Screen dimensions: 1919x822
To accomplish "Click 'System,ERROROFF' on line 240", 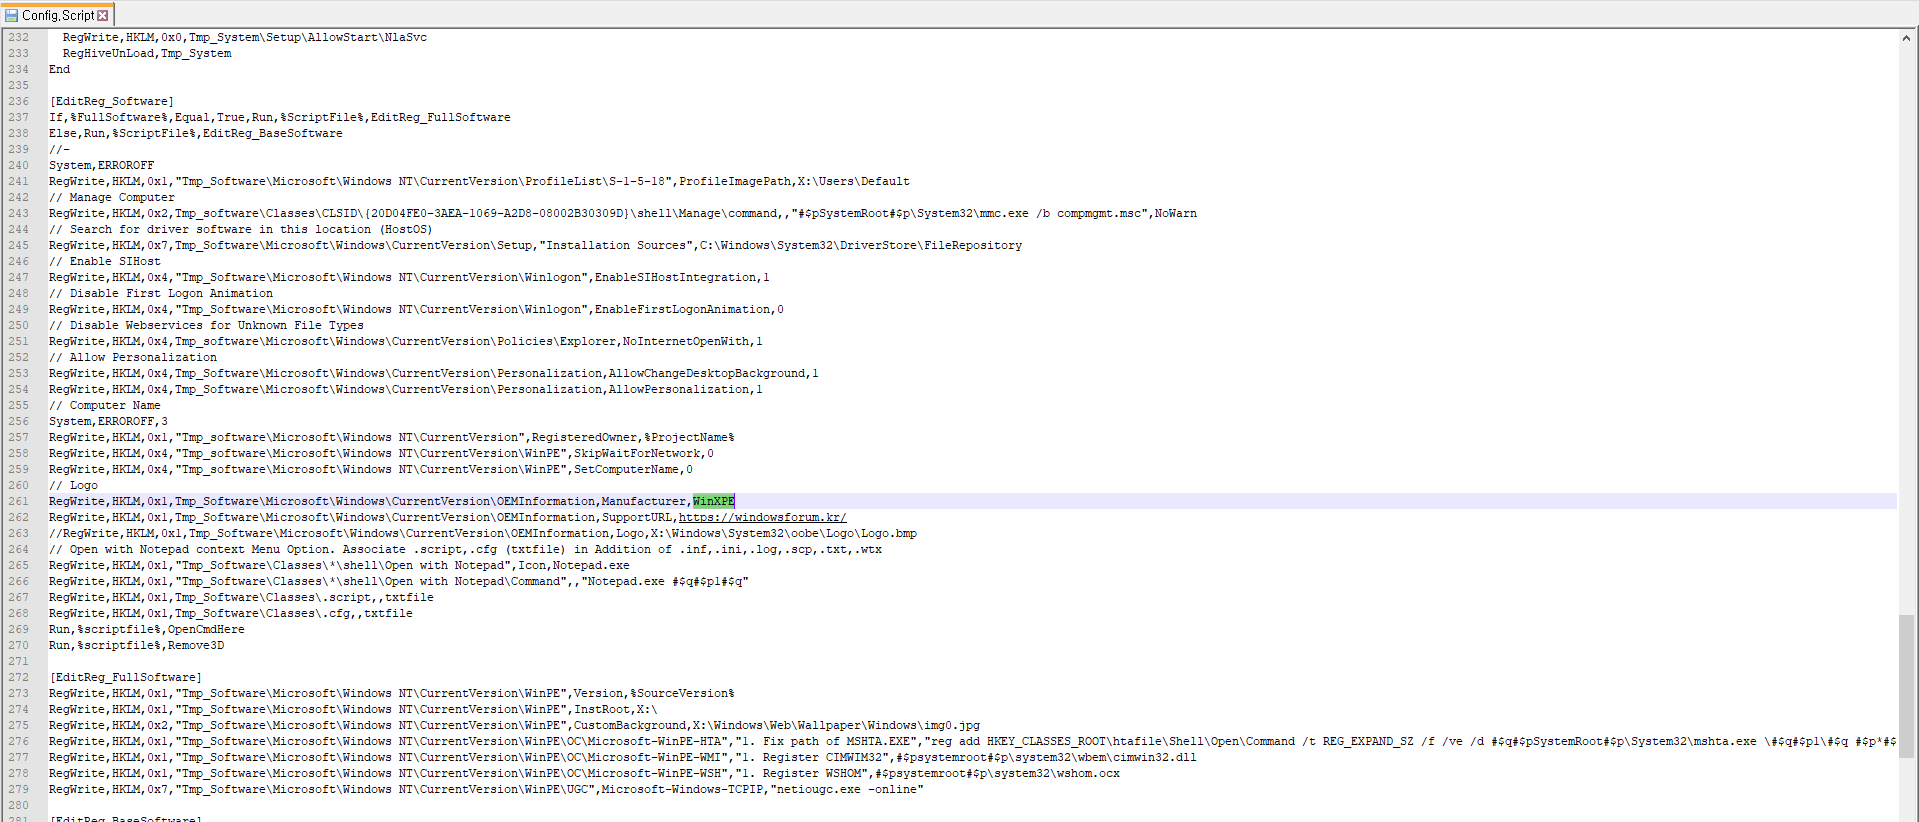I will point(101,165).
